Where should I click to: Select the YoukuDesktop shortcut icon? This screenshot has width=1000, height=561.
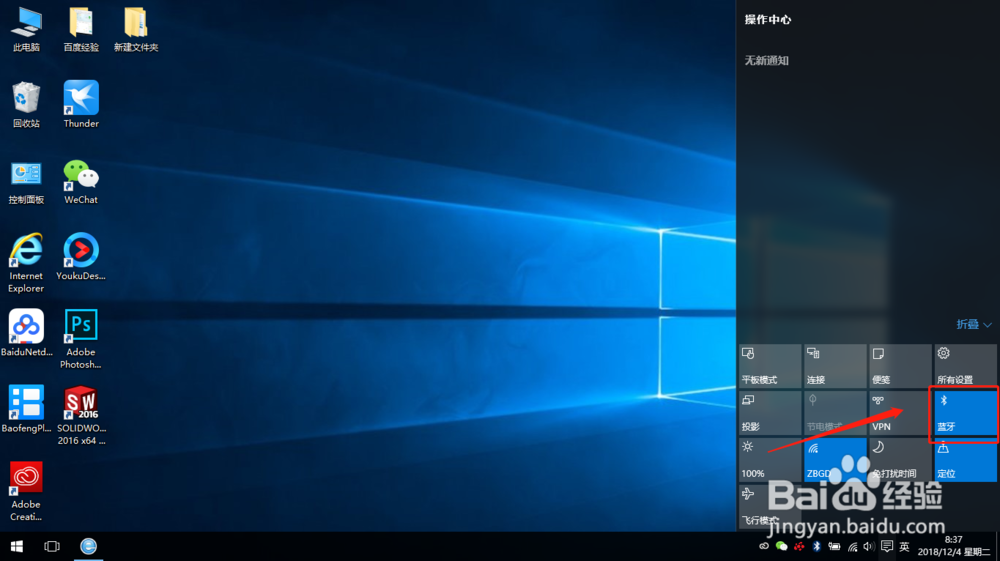81,257
